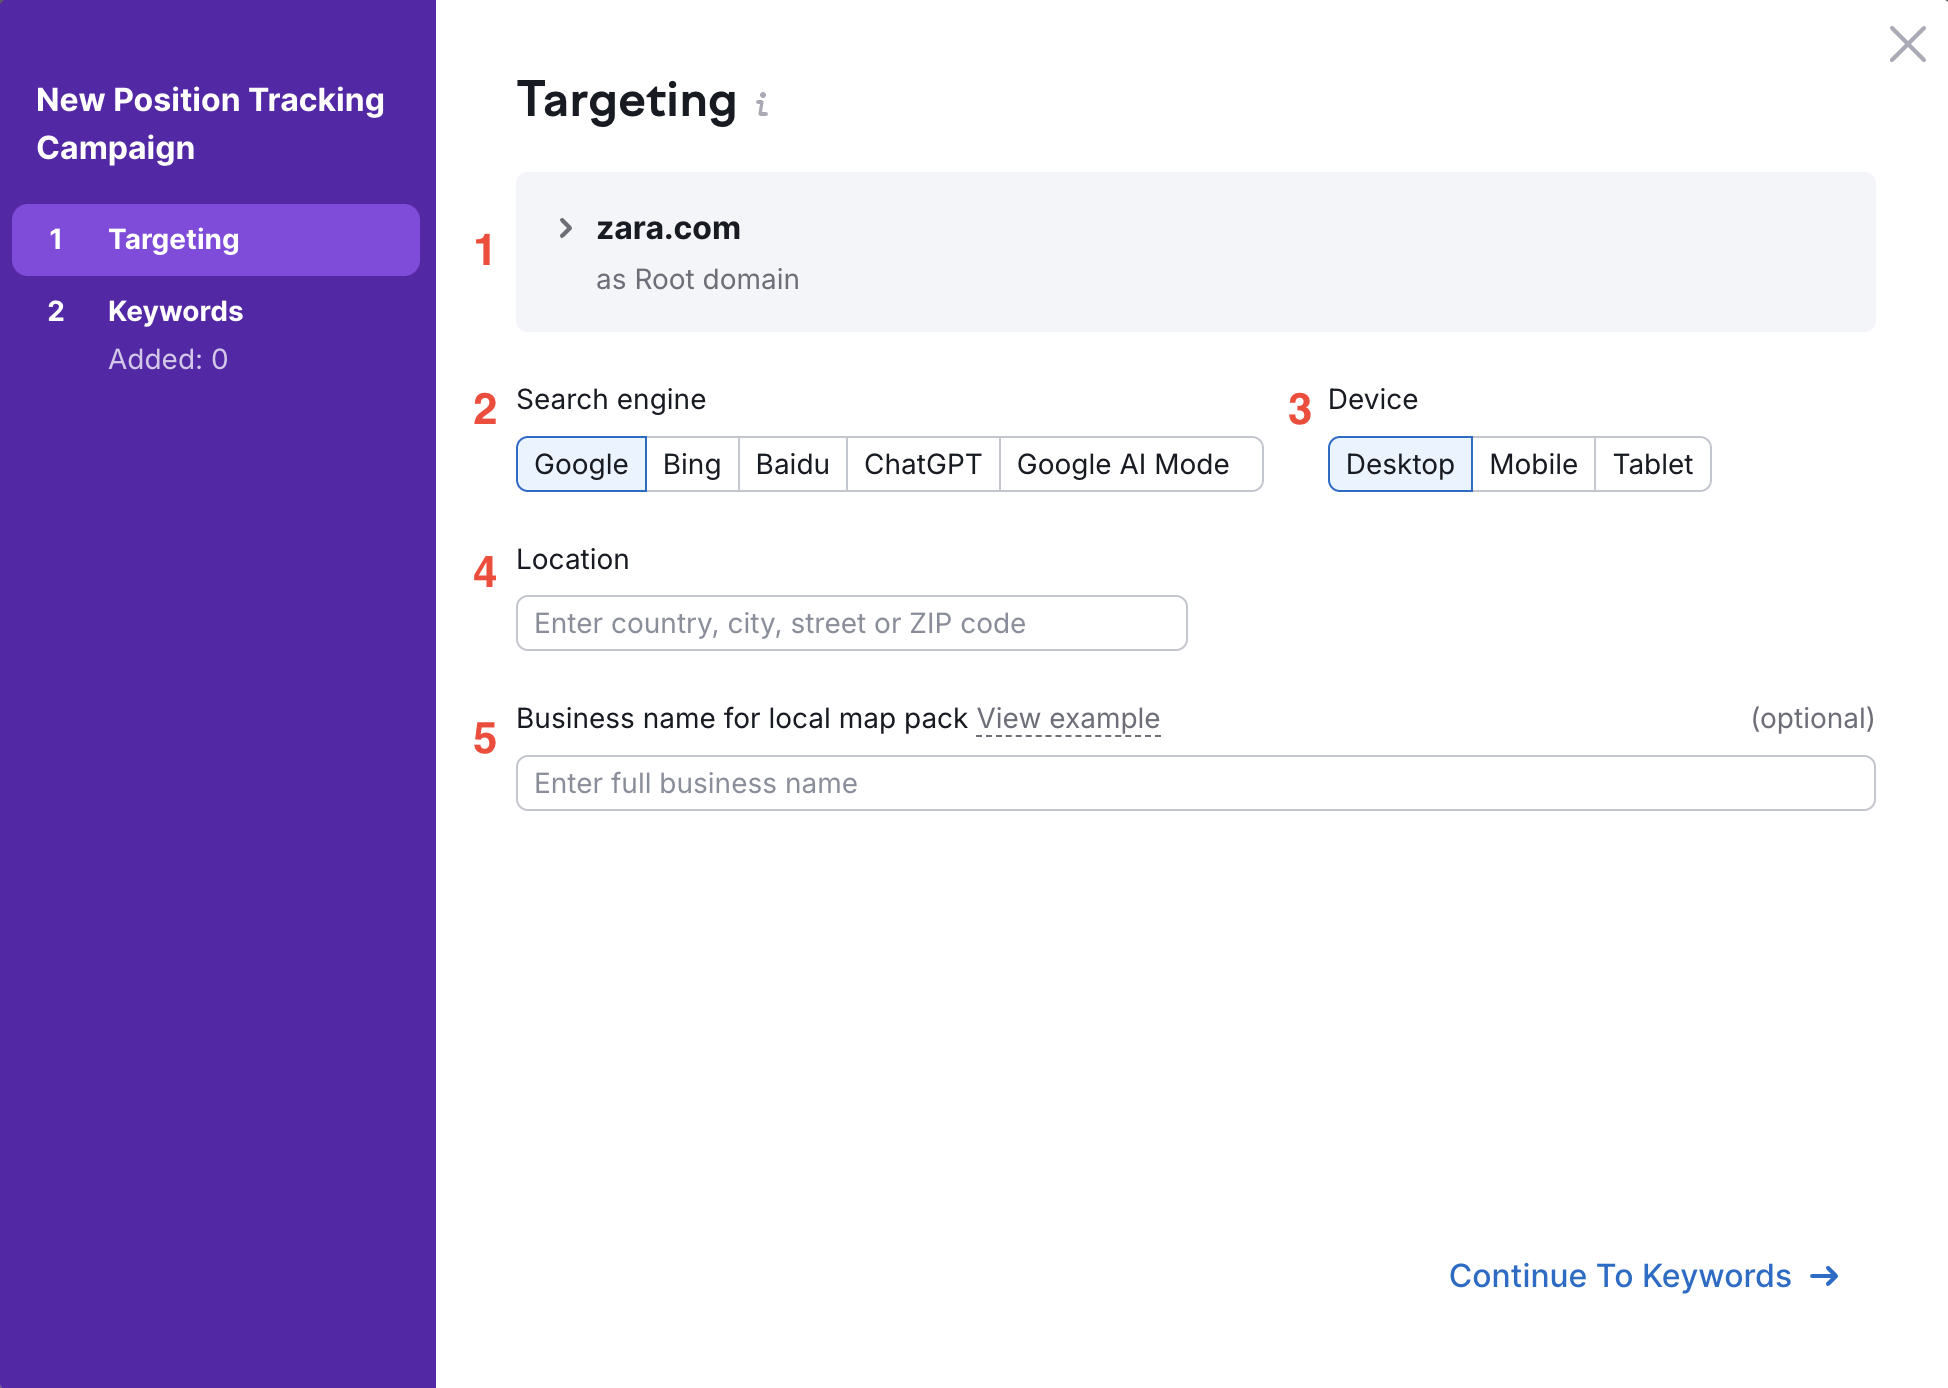Click the zara.com domain name
Screen dimensions: 1948x1388
pyautogui.click(x=667, y=228)
